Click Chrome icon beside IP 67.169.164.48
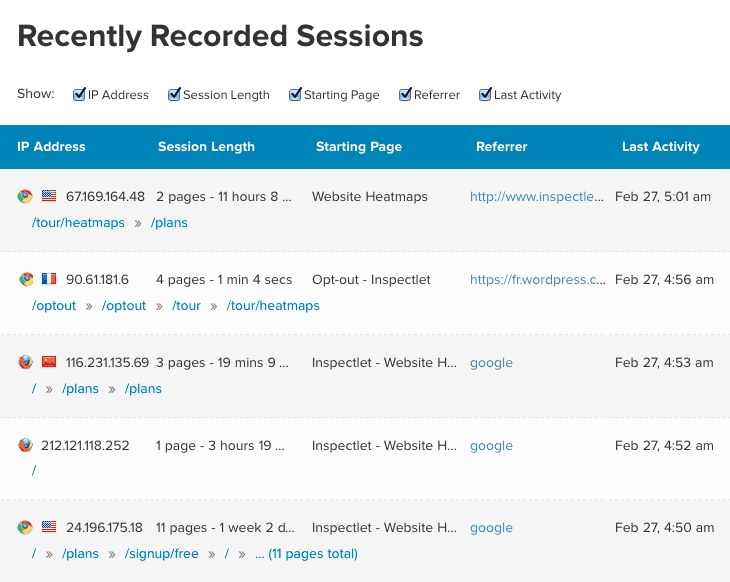Viewport: 730px width, 582px height. click(x=25, y=197)
